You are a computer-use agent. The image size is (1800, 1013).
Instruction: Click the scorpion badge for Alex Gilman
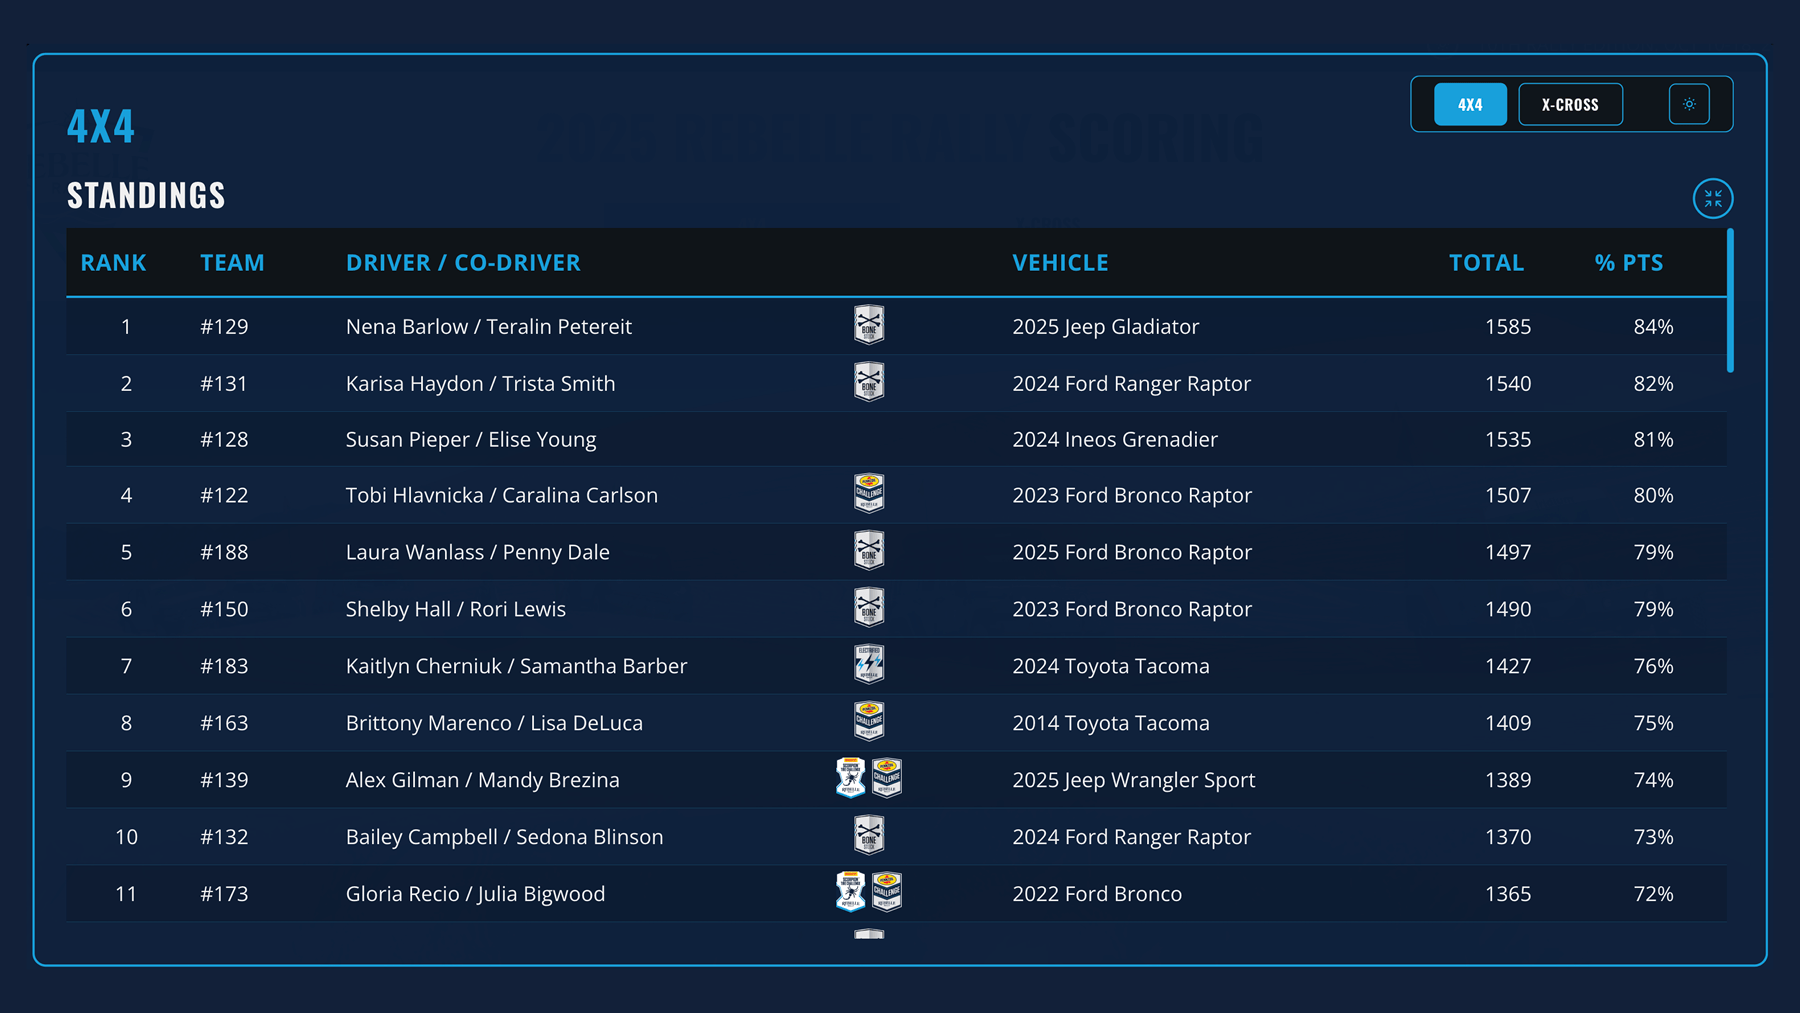pyautogui.click(x=851, y=779)
